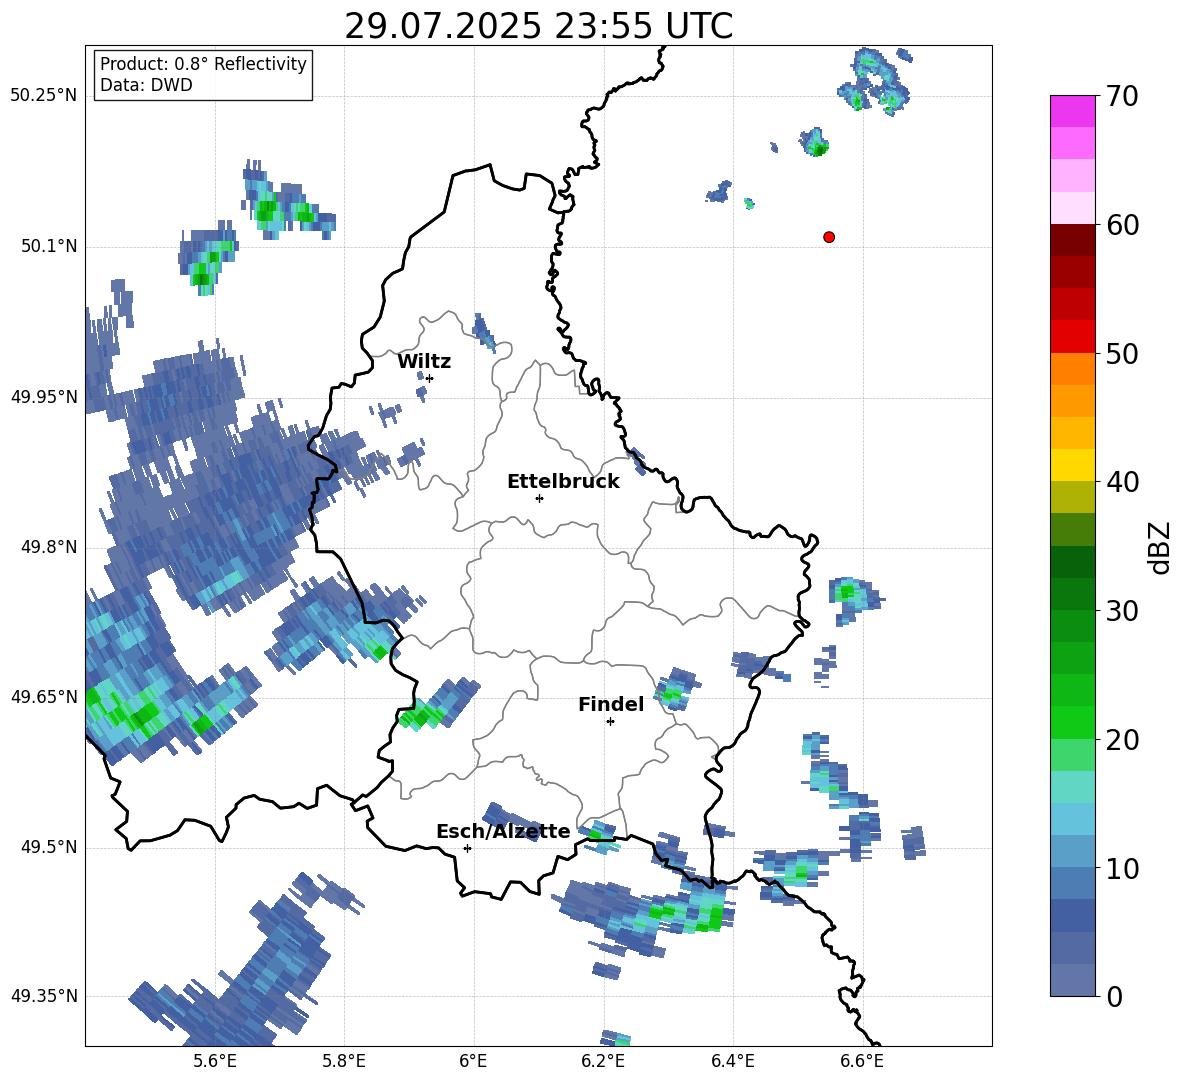
Task: Click the Ettelbruck station cross marker
Action: (539, 498)
